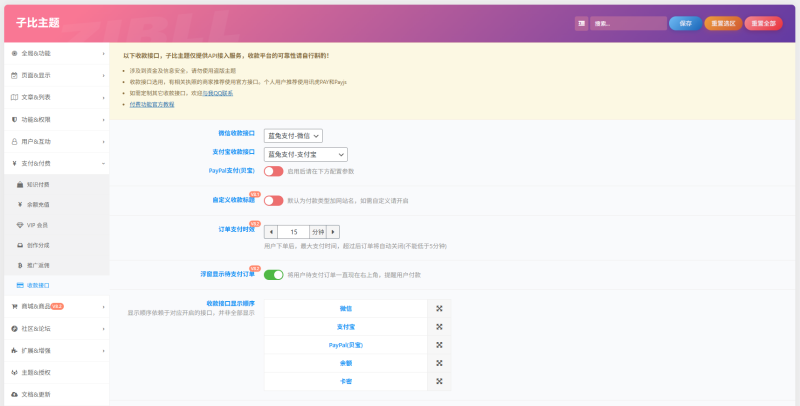Screen dimensions: 800x406
Task: Expand 文章&列表 using its chevron
Action: pyautogui.click(x=103, y=97)
